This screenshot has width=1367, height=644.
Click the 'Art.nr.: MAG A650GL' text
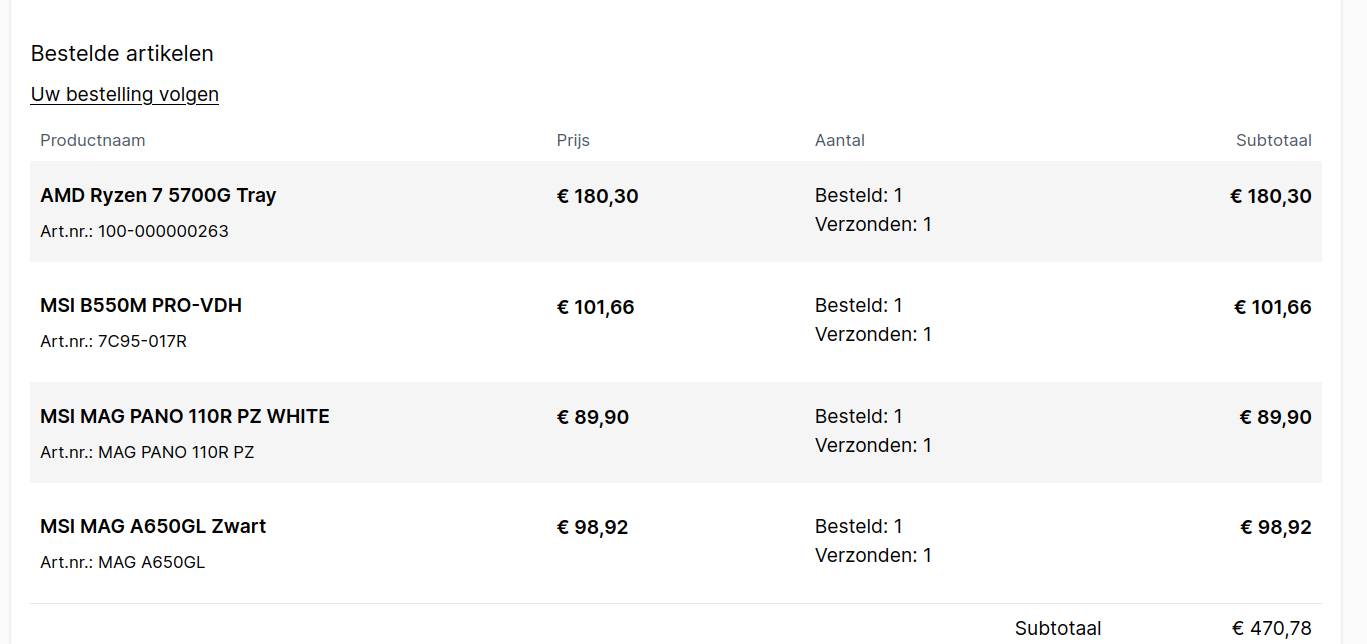coord(122,562)
